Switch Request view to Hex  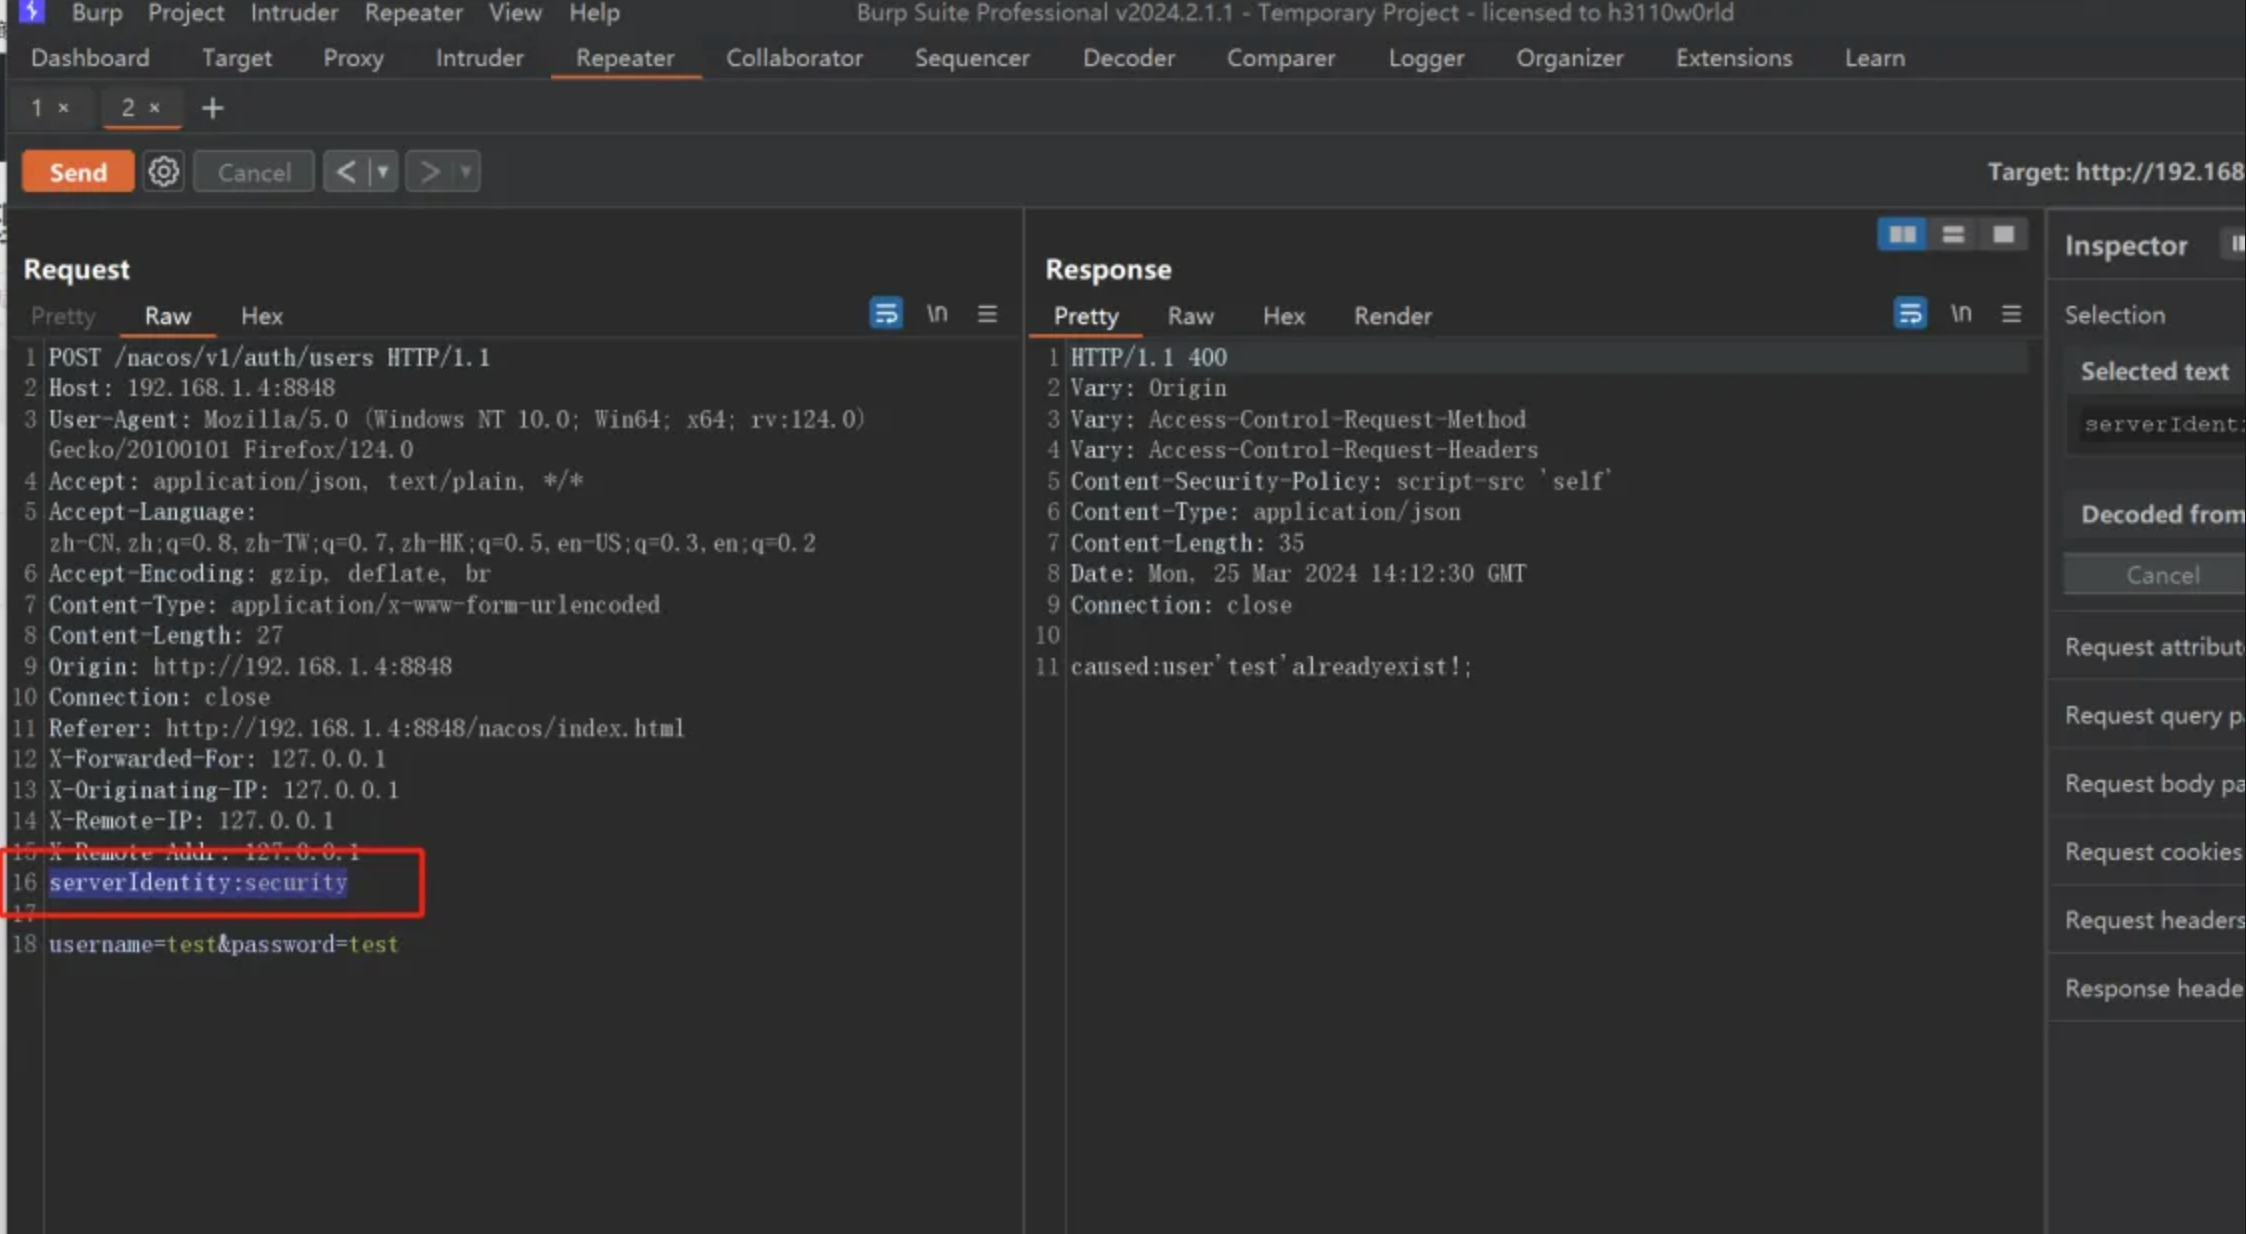click(x=262, y=316)
